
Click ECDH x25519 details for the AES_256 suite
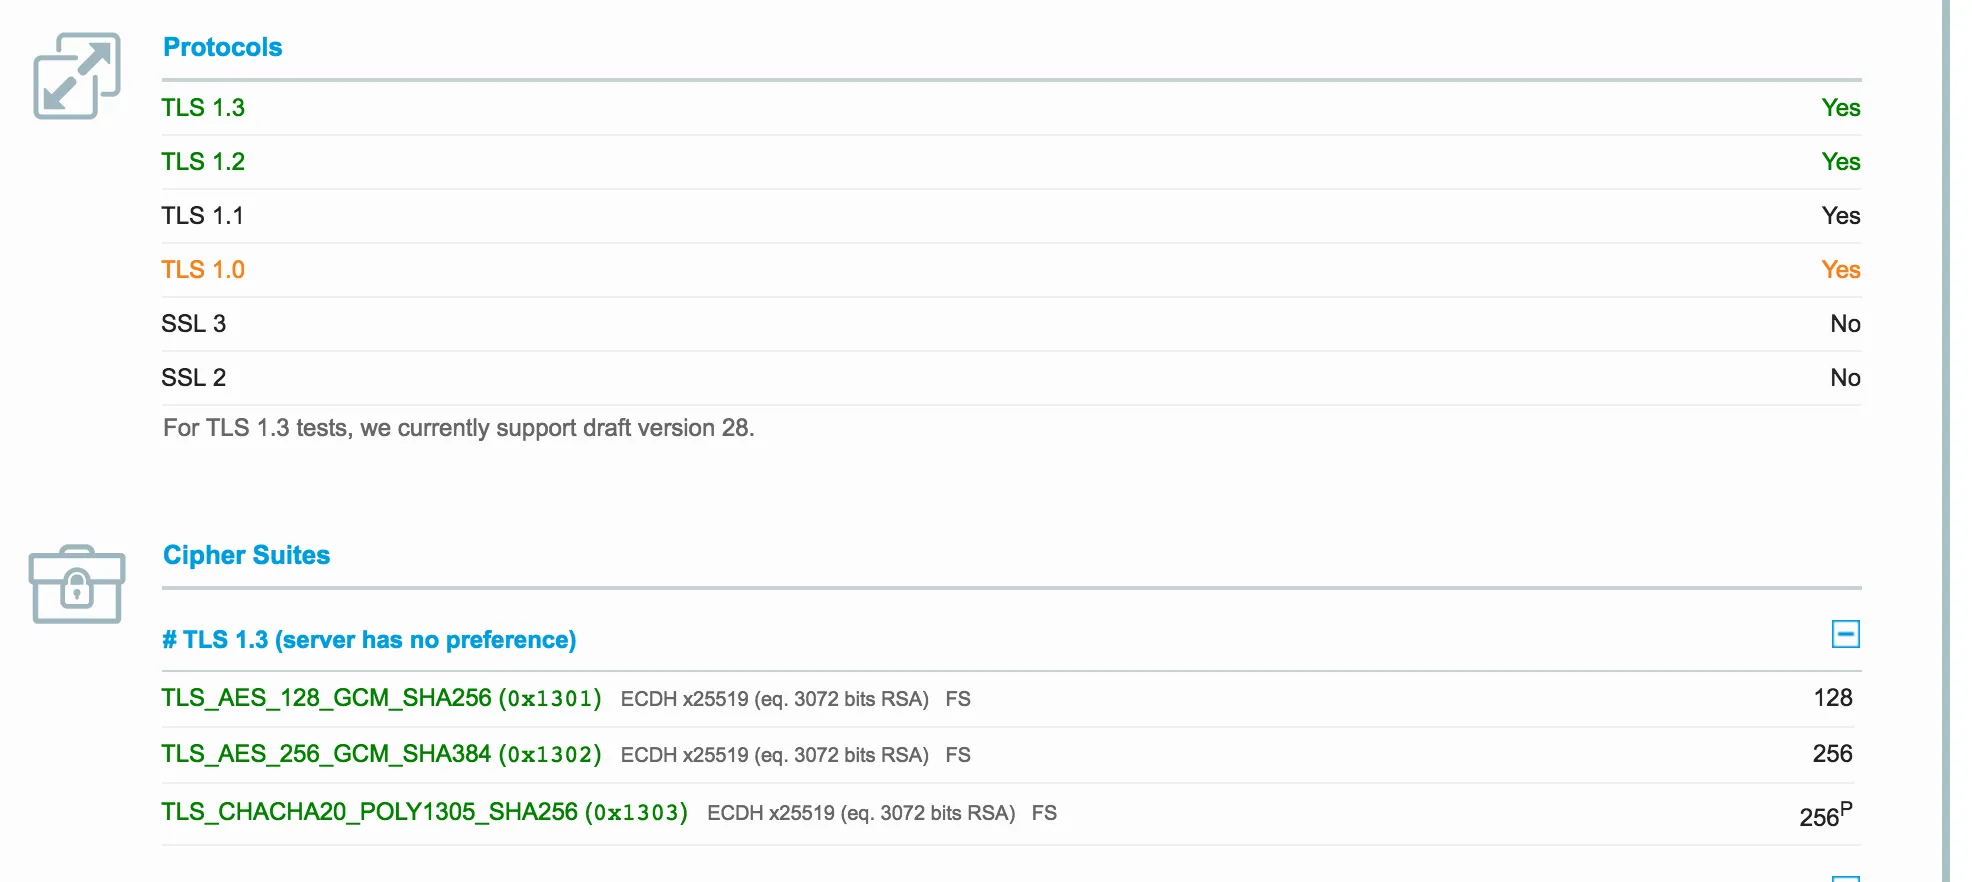pyautogui.click(x=775, y=755)
